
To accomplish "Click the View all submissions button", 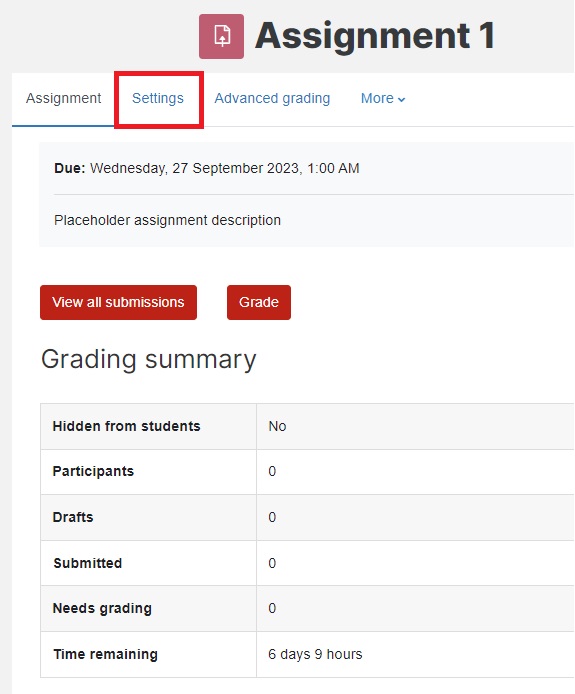I will 118,302.
